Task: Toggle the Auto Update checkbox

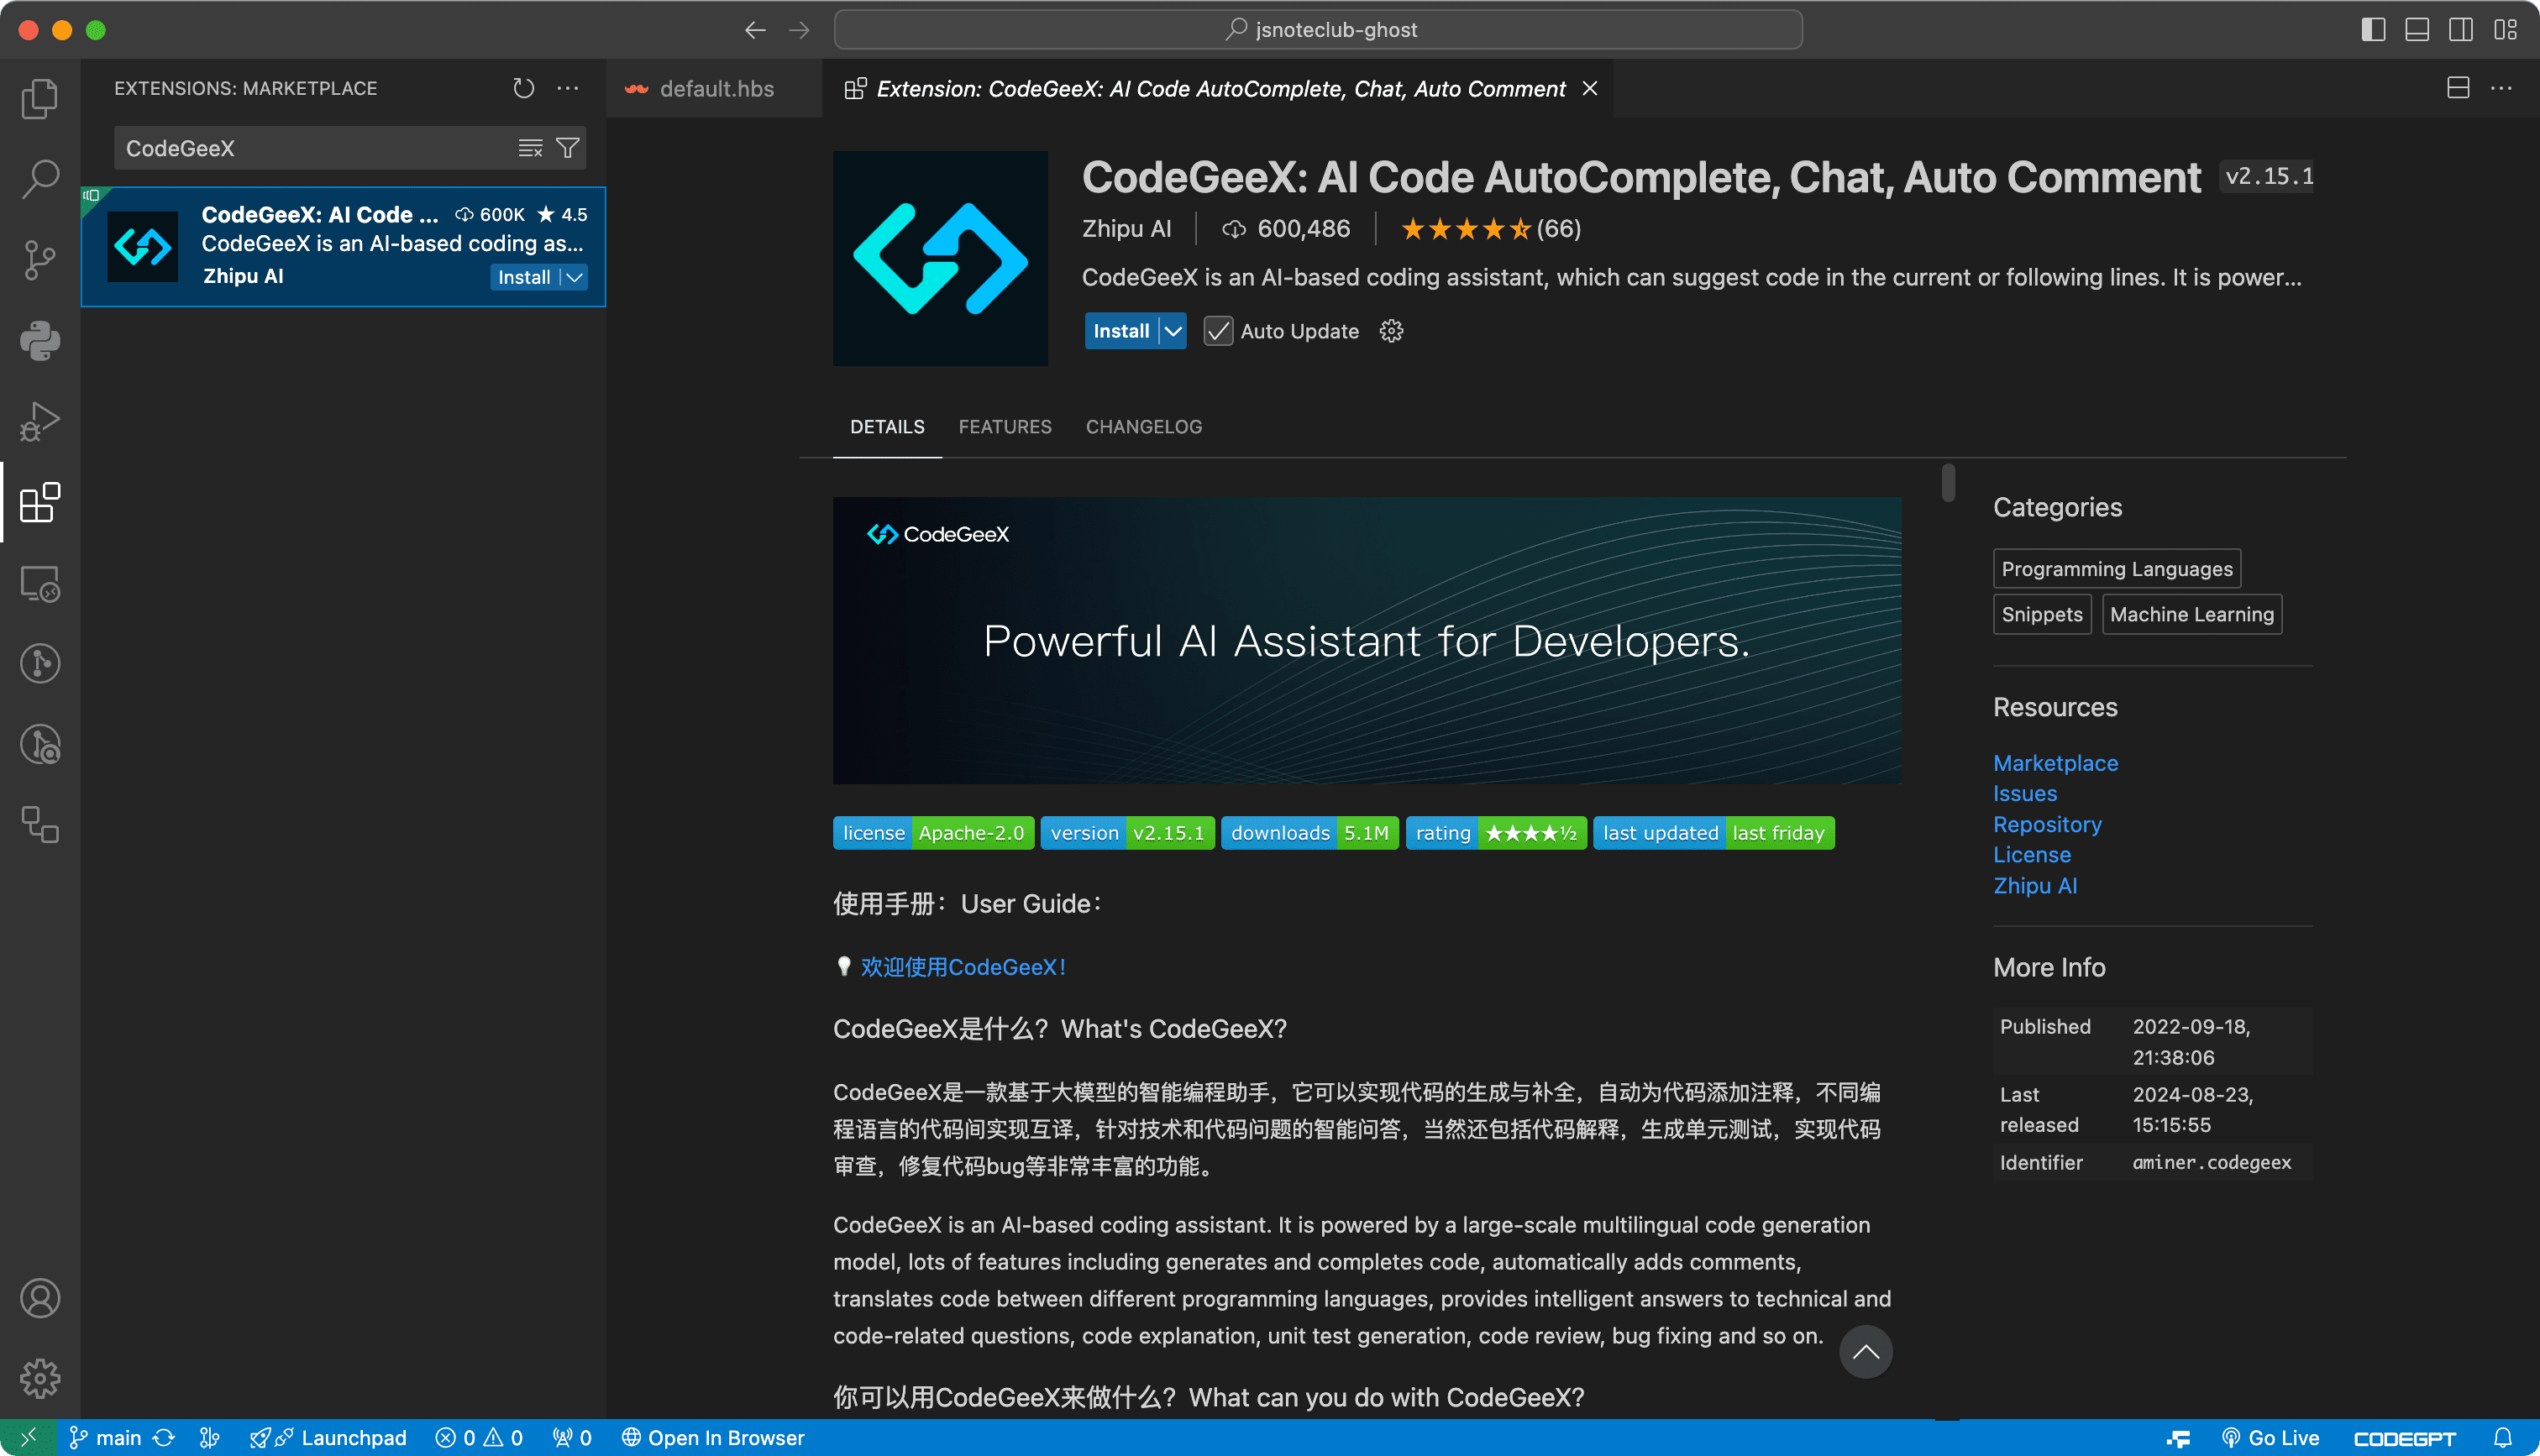Action: [x=1218, y=331]
